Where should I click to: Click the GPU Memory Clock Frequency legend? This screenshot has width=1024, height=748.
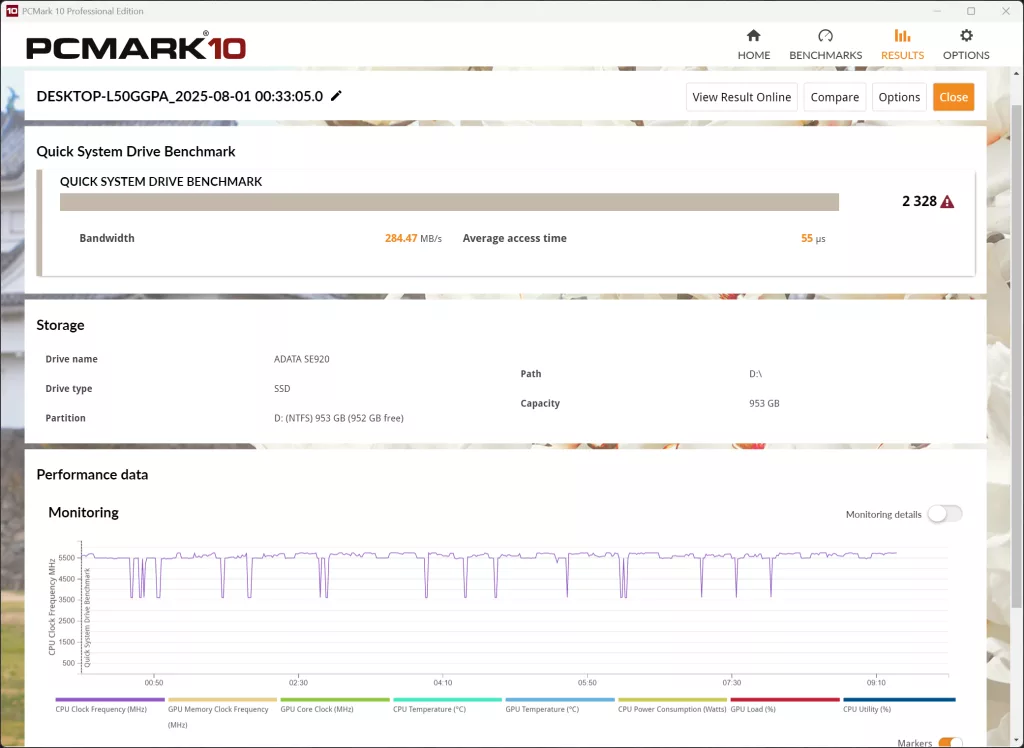click(222, 713)
